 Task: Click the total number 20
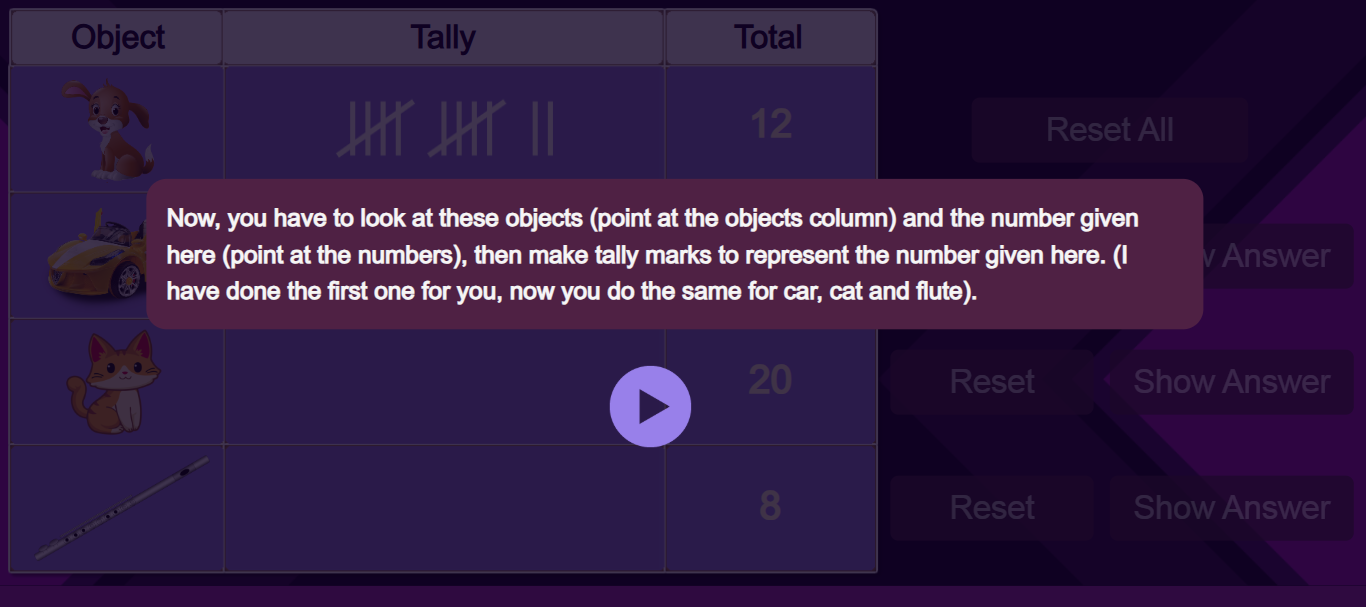[x=770, y=381]
